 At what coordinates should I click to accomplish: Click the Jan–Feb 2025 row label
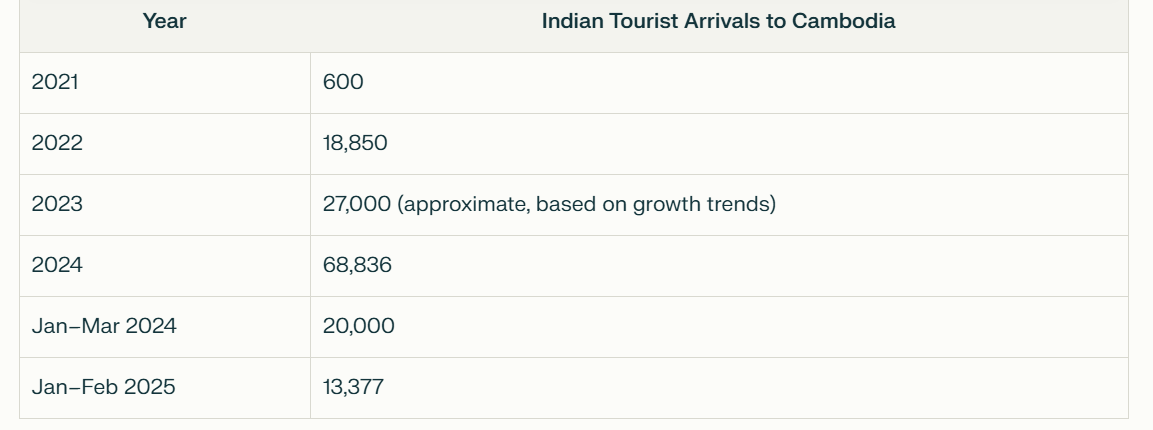(104, 387)
